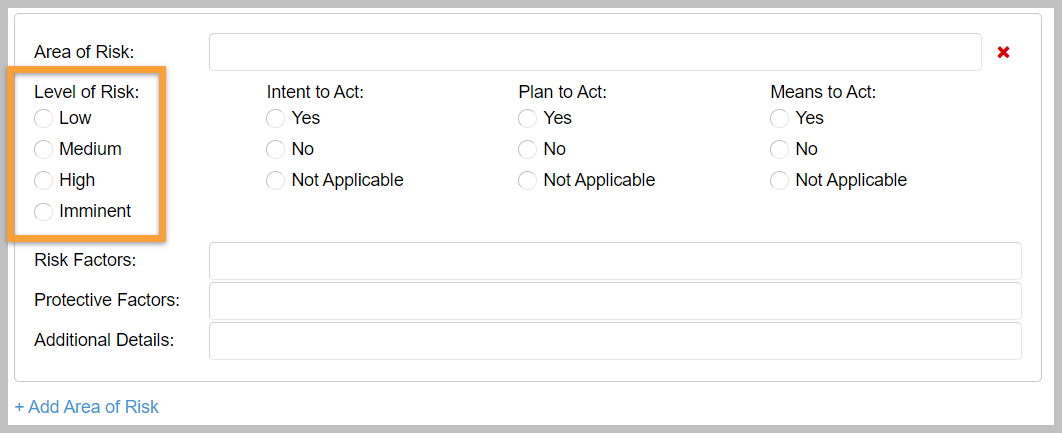This screenshot has width=1062, height=433.
Task: Focus the Risk Factors input box
Action: (615, 261)
